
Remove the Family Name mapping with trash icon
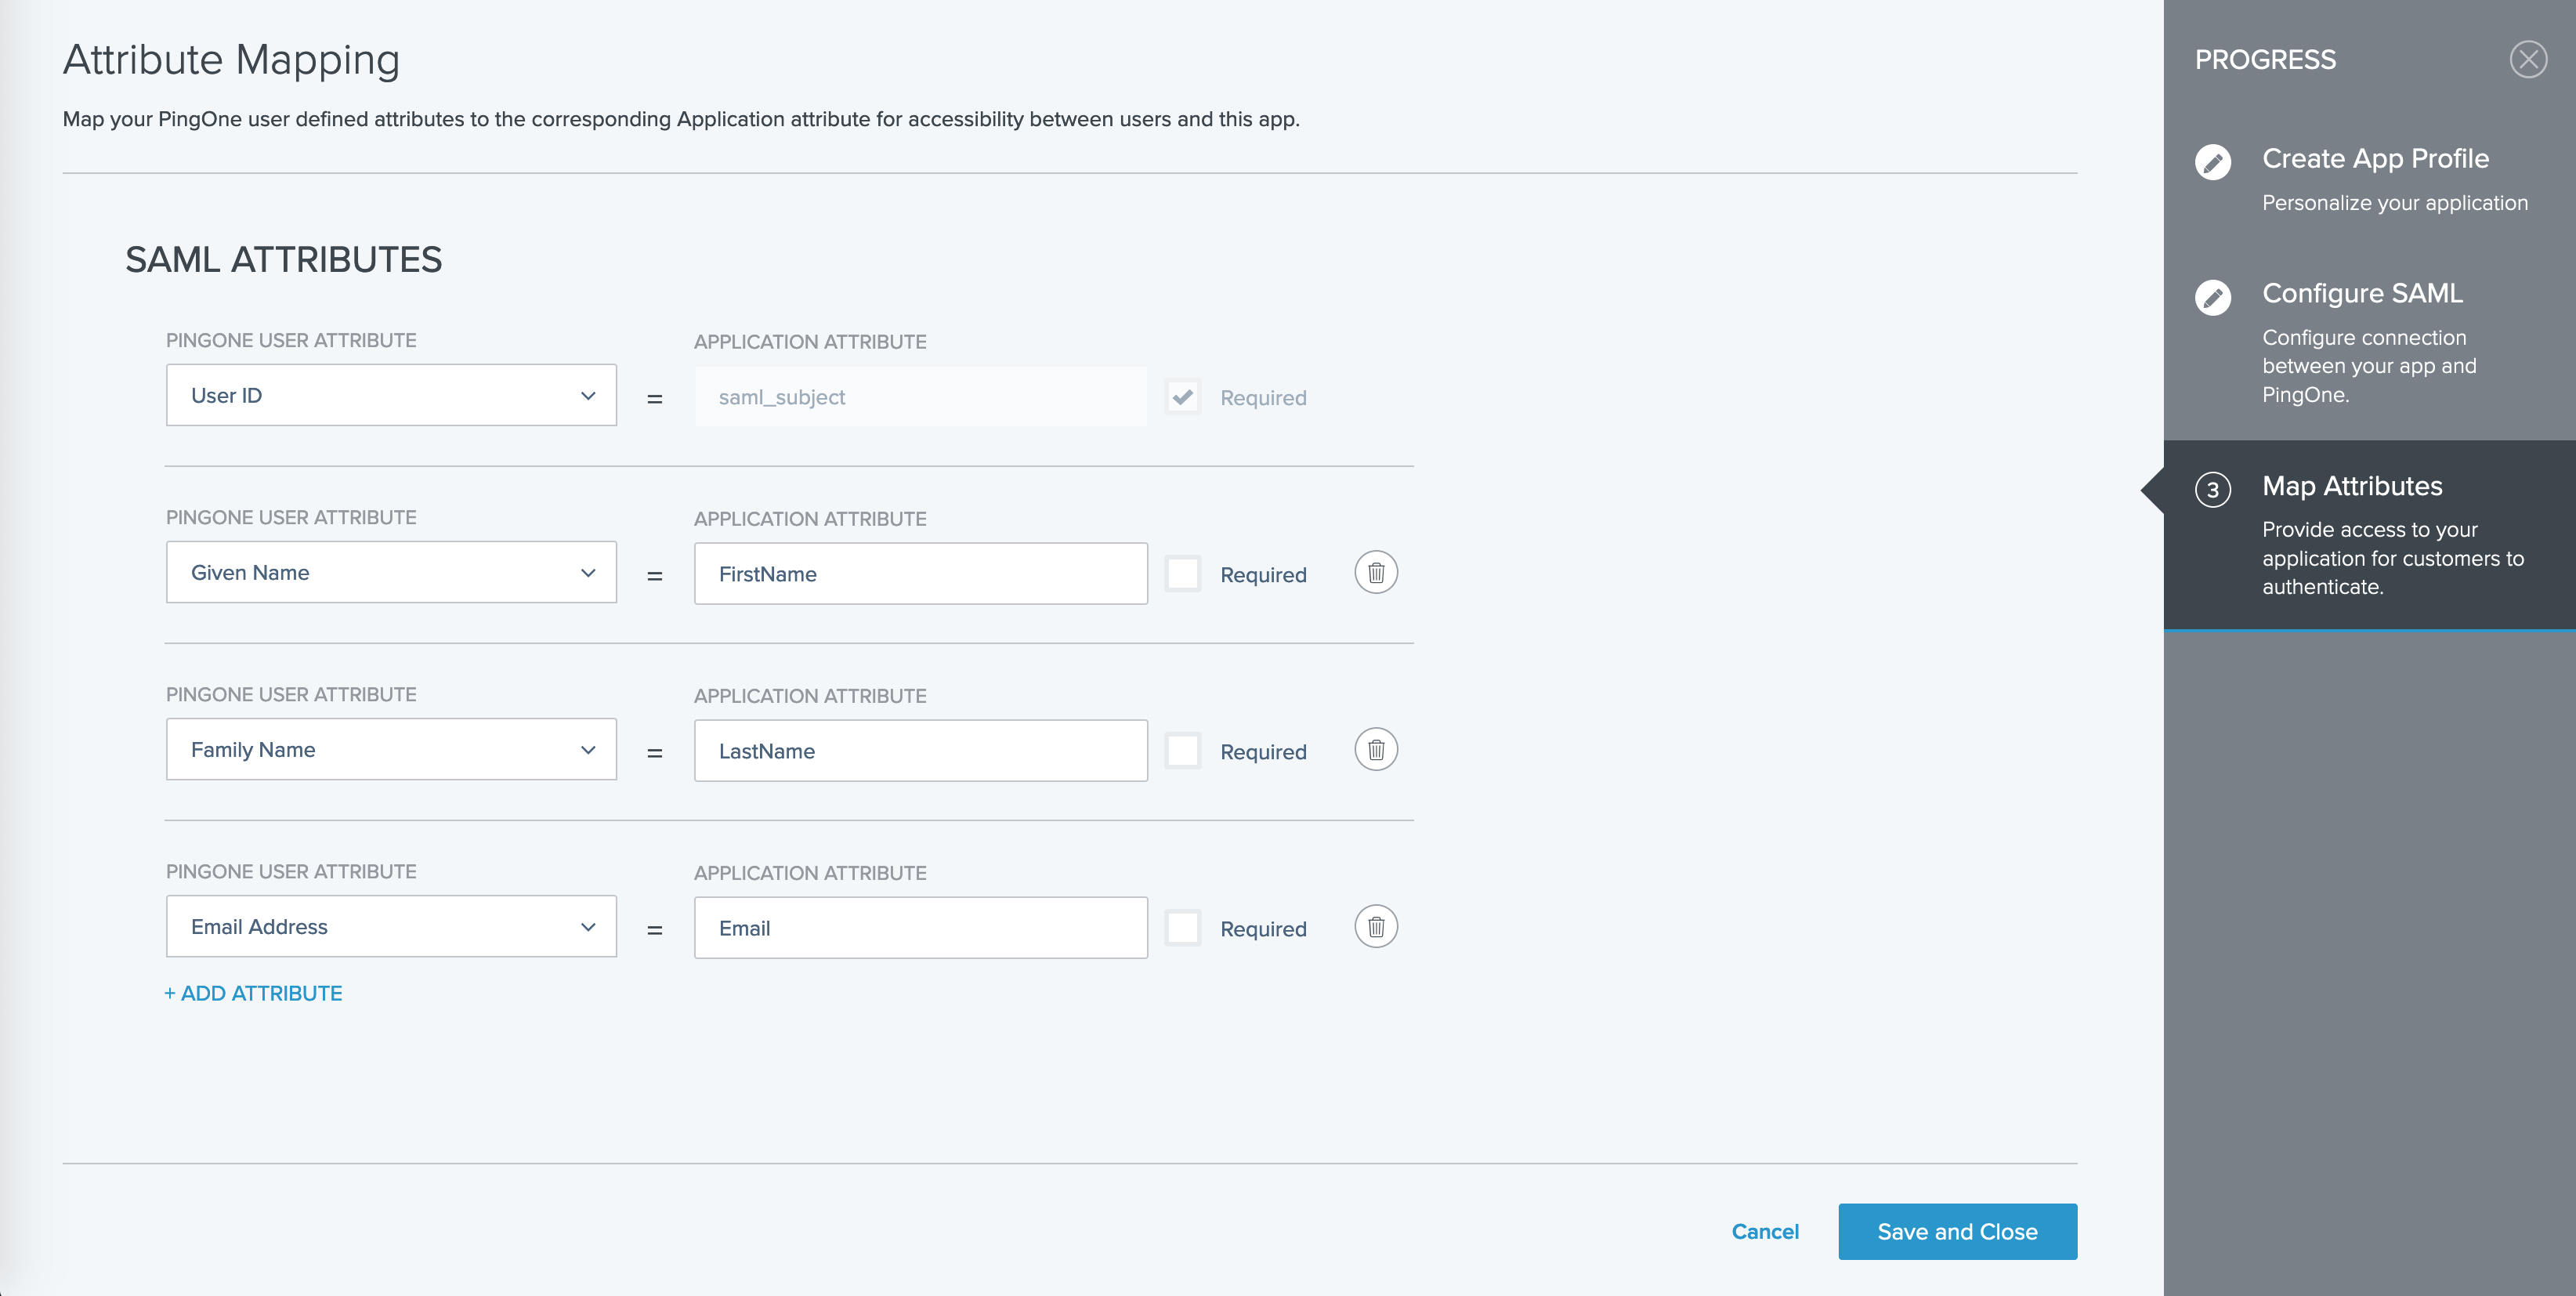1376,750
